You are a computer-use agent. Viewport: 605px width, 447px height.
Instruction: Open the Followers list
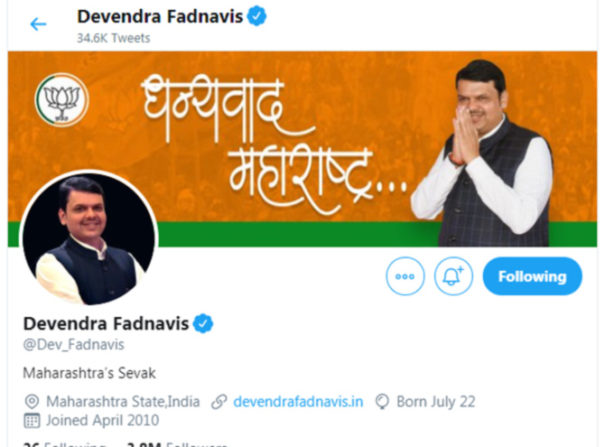[x=177, y=444]
